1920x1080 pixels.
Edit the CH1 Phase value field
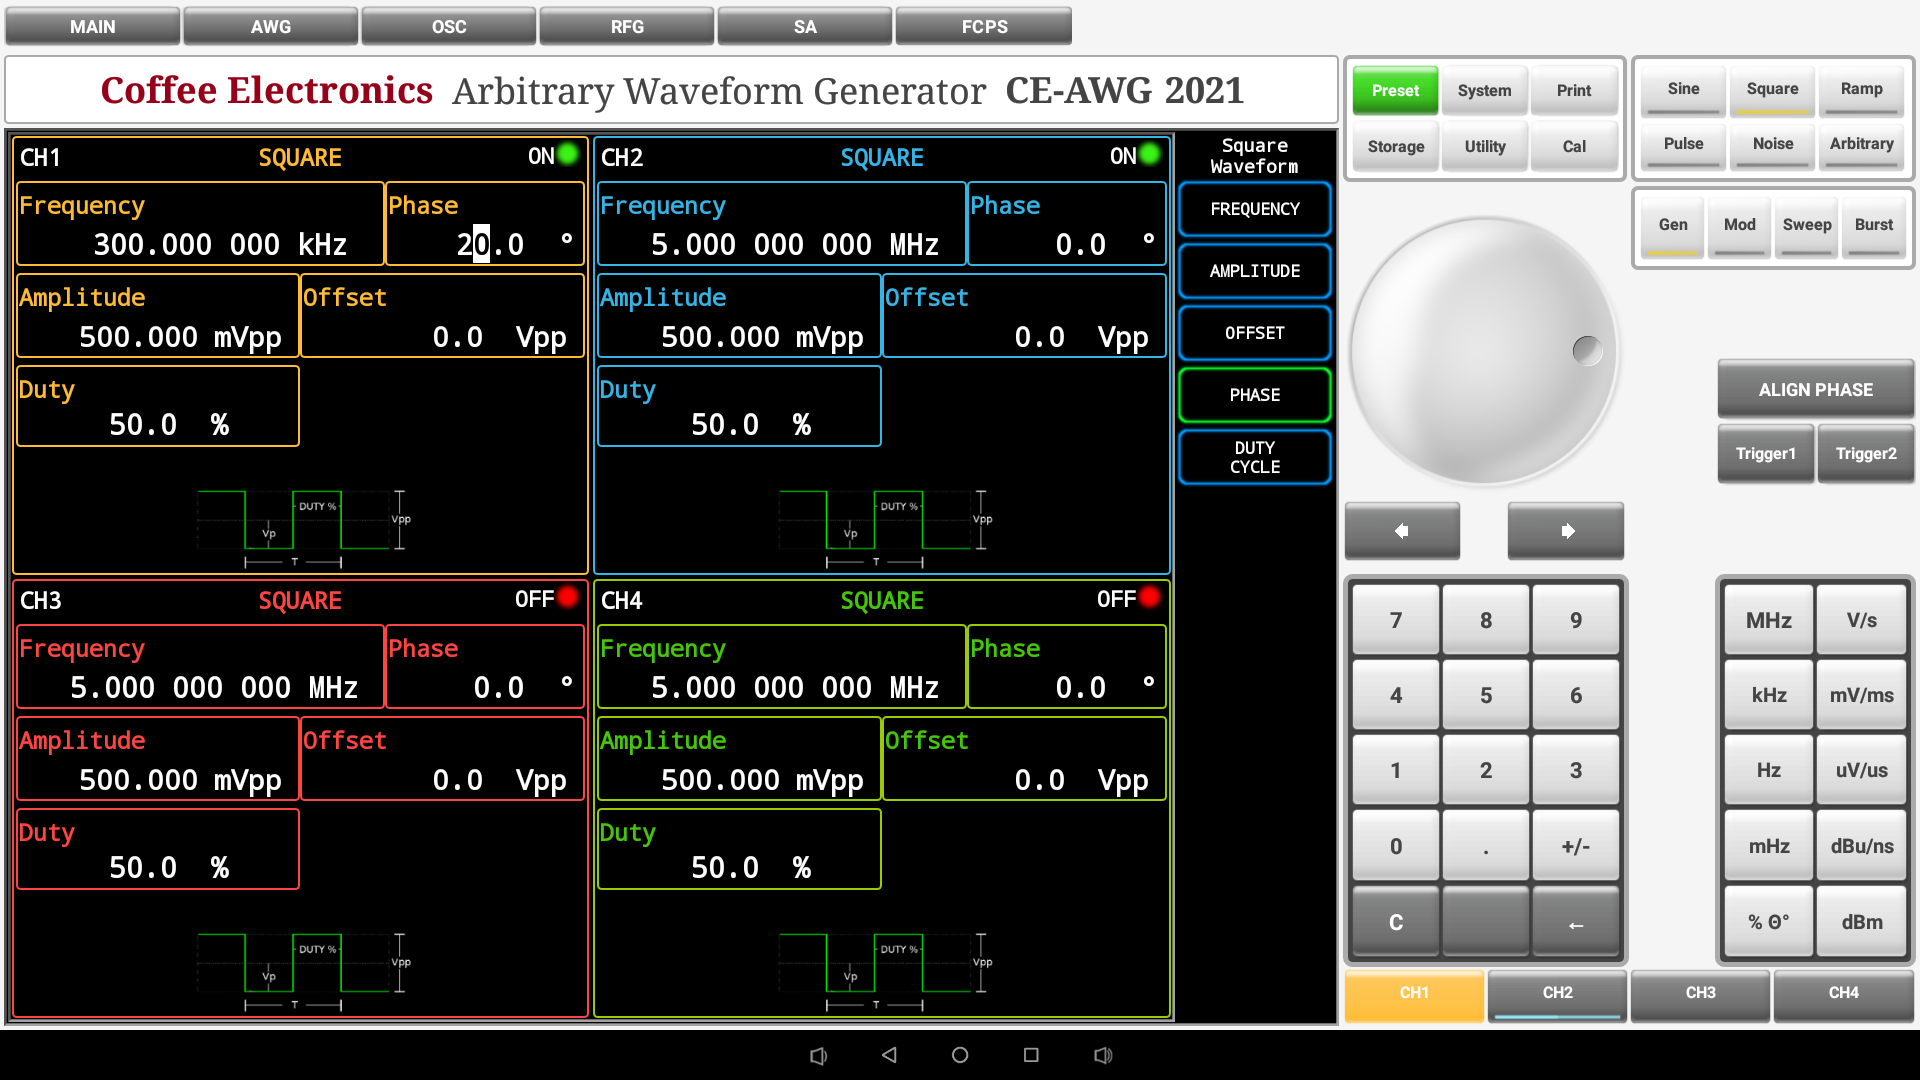484,224
